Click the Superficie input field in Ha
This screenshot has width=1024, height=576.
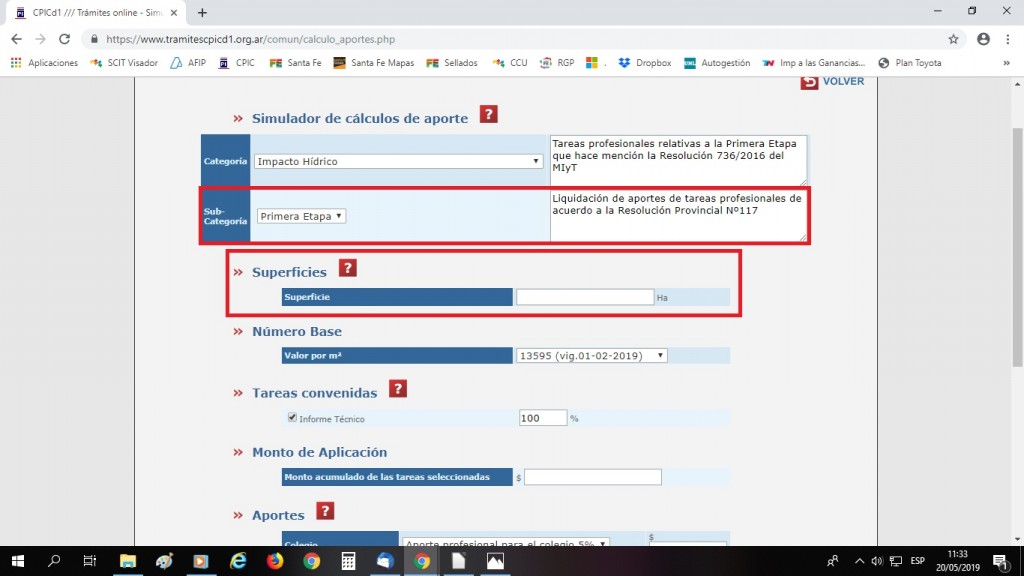(x=585, y=297)
